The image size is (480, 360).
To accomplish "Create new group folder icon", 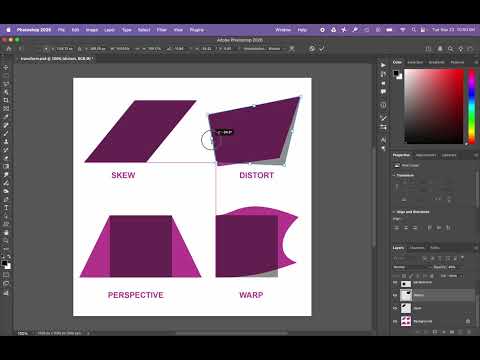I will pos(452,332).
